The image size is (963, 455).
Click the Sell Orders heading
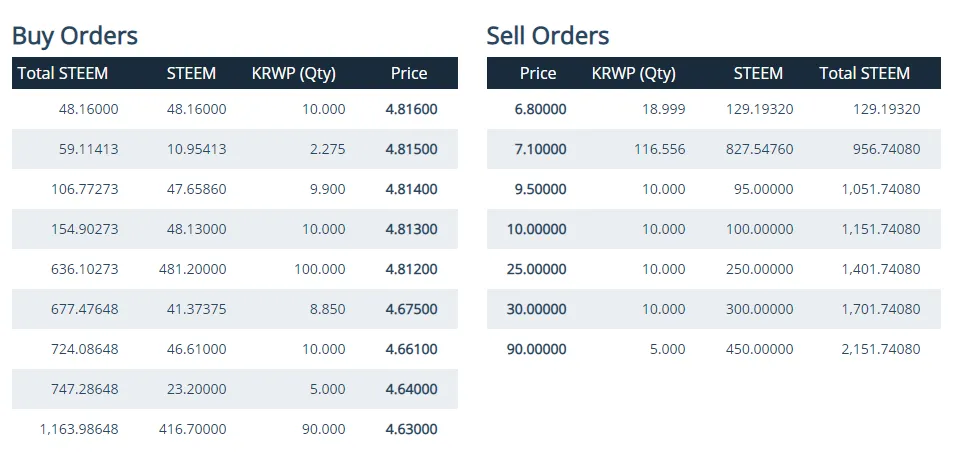(x=548, y=36)
